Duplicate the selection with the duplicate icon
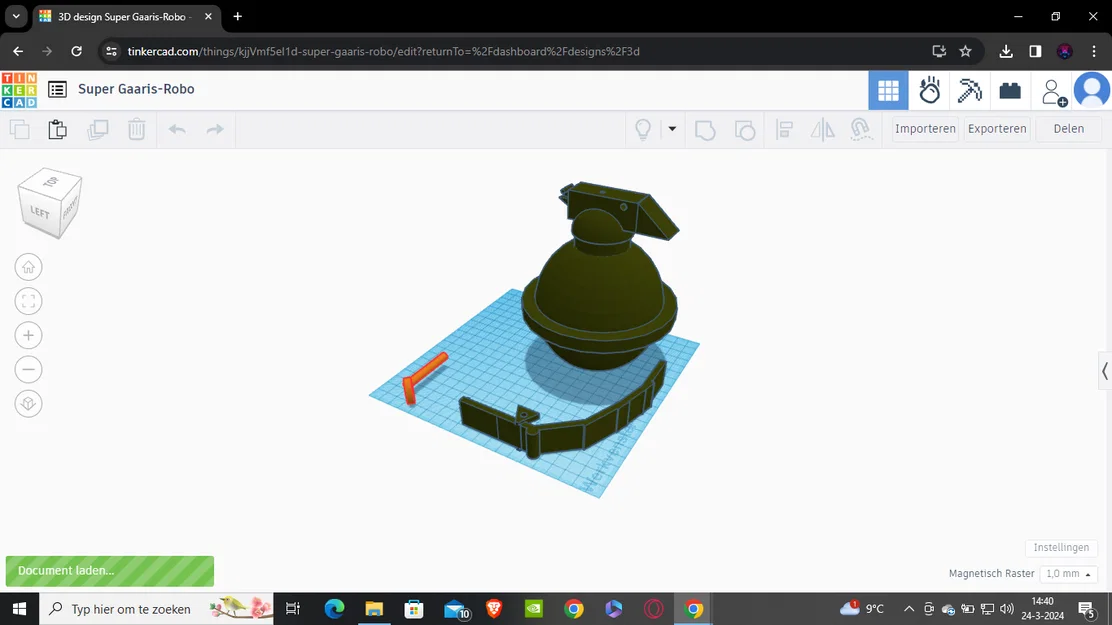Image resolution: width=1112 pixels, height=625 pixels. click(x=97, y=129)
